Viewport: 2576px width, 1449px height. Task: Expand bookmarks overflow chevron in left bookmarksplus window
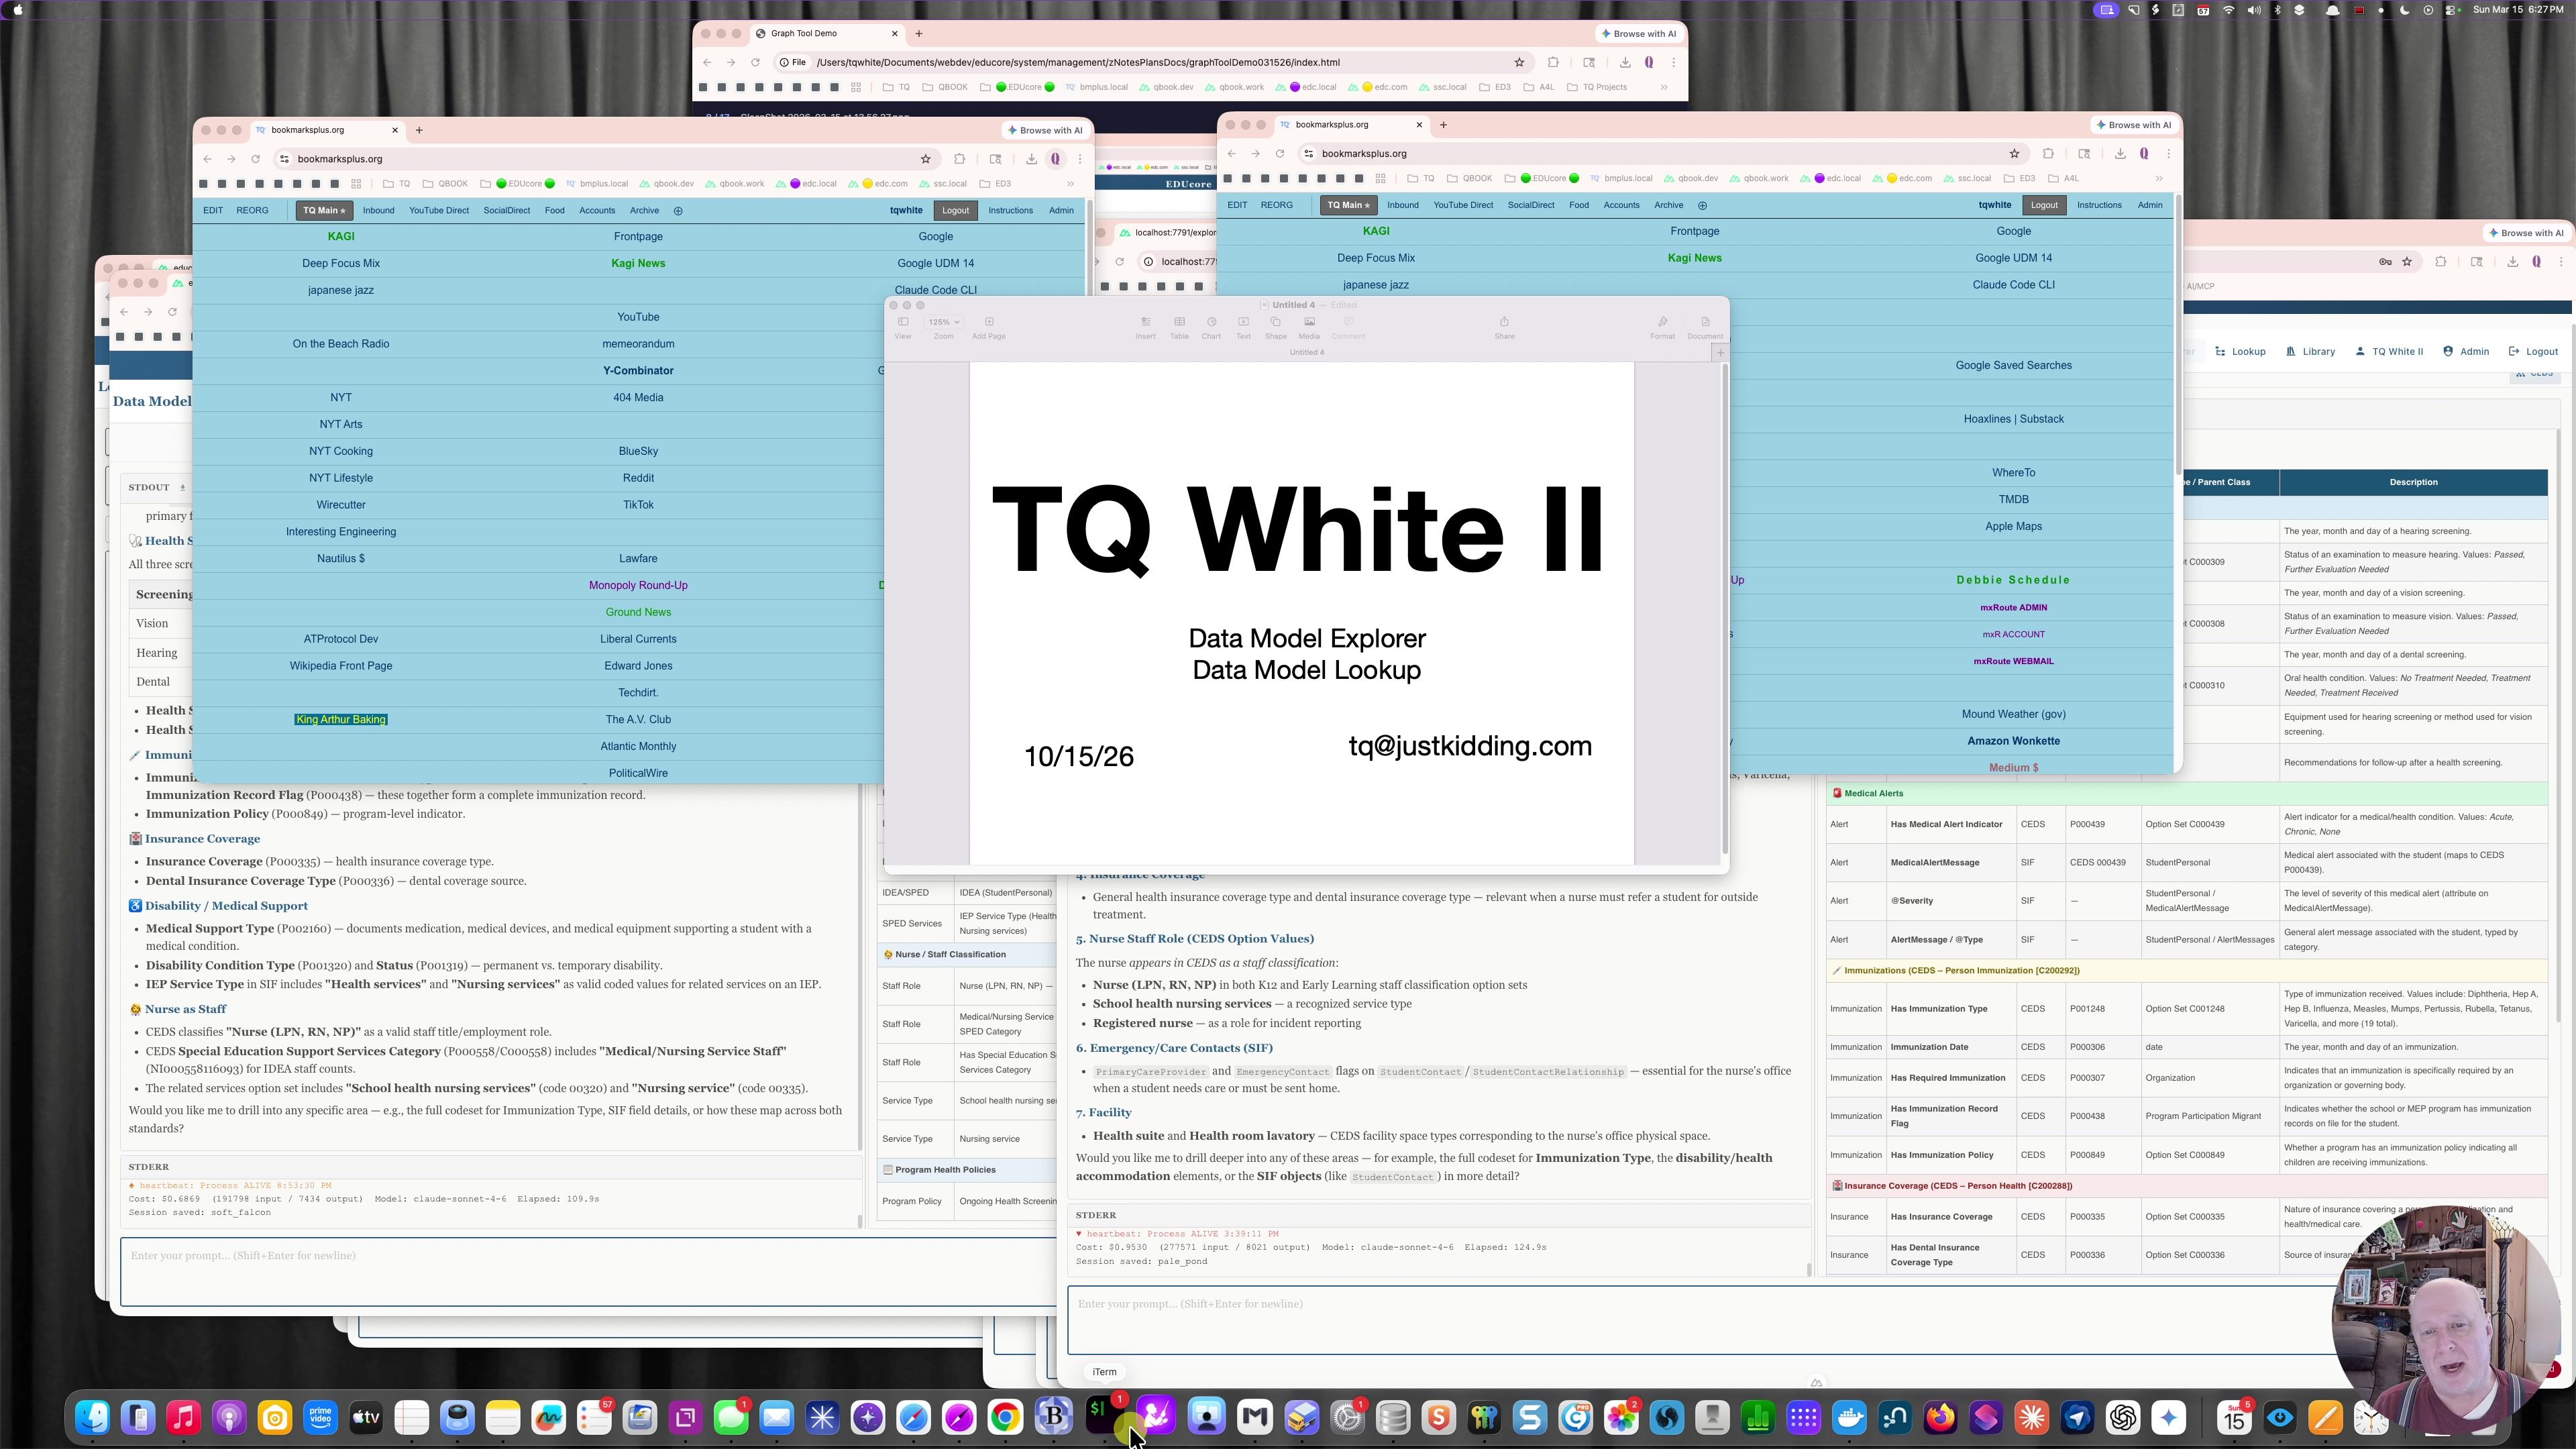pos(1070,184)
